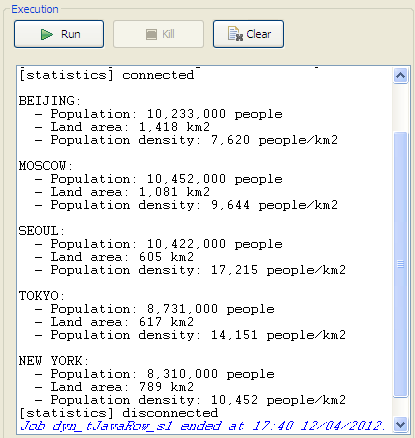
Task: Click the scrollbar down arrow
Action: pyautogui.click(x=400, y=425)
